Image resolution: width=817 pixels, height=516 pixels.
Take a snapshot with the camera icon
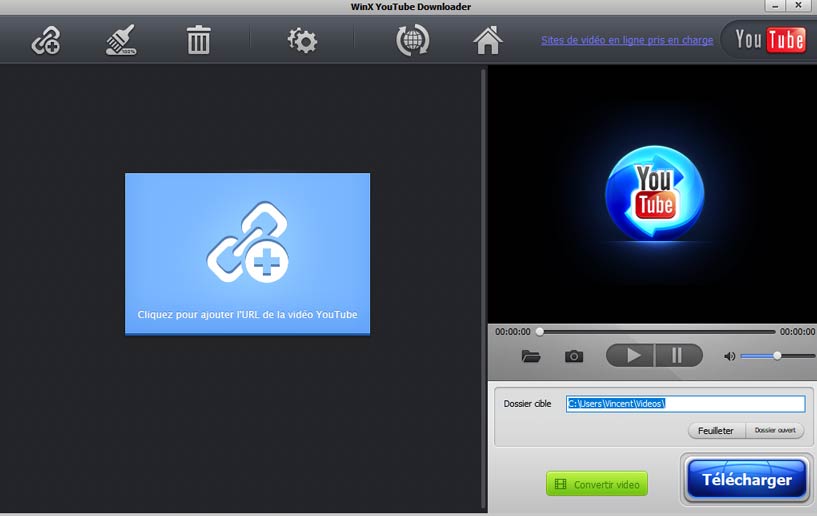574,357
